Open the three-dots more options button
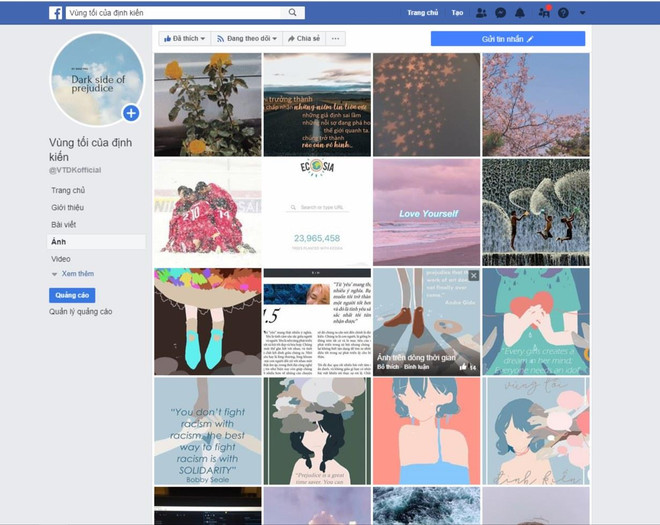The width and height of the screenshot is (660, 525). [336, 38]
